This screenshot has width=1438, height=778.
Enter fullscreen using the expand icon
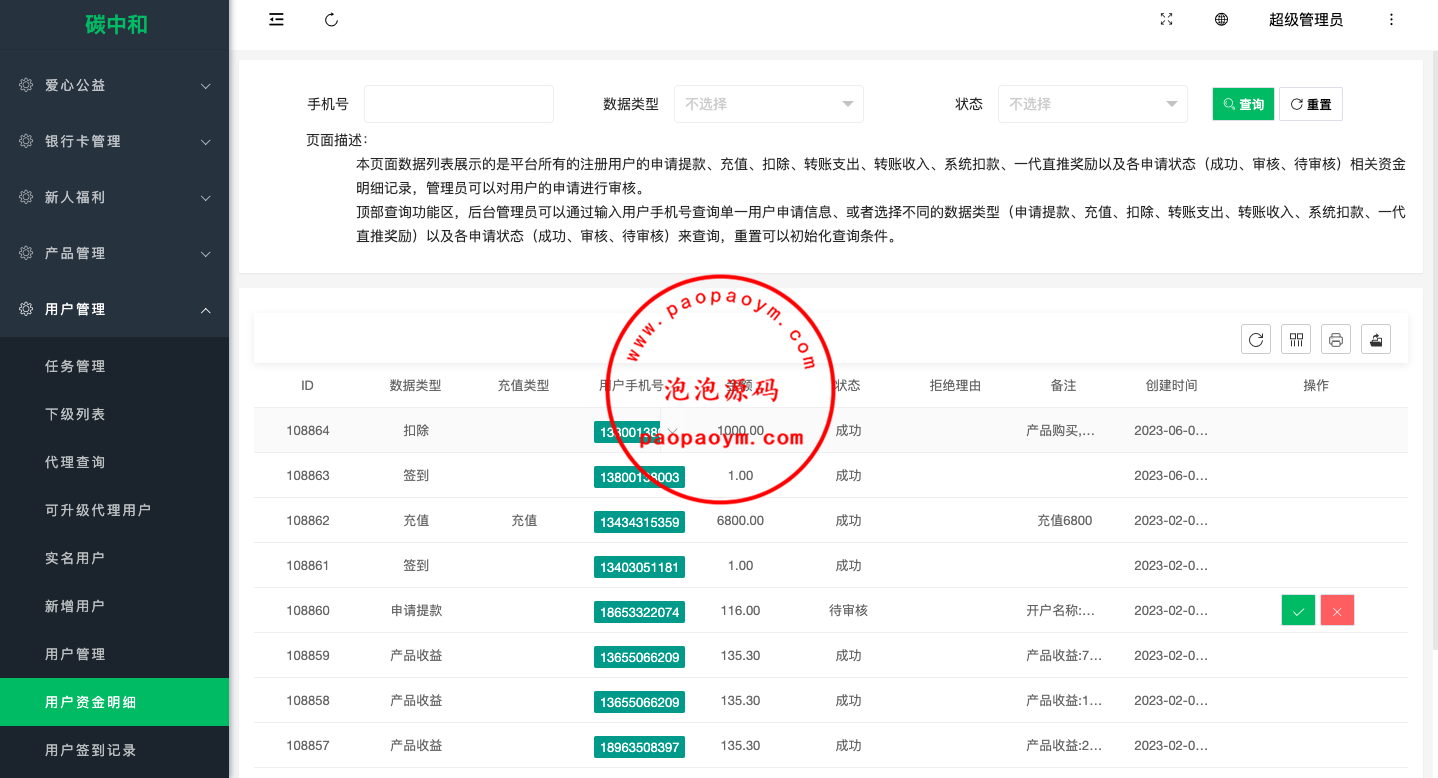1166,20
